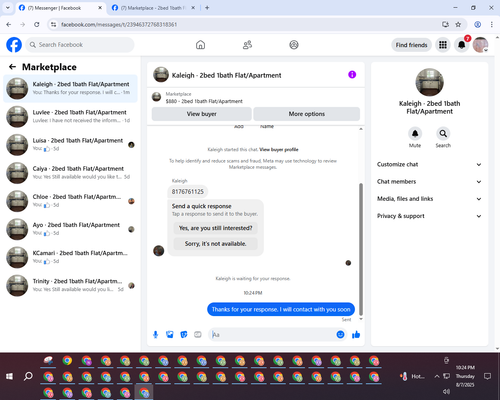Open the emoji picker in message box

(x=340, y=334)
